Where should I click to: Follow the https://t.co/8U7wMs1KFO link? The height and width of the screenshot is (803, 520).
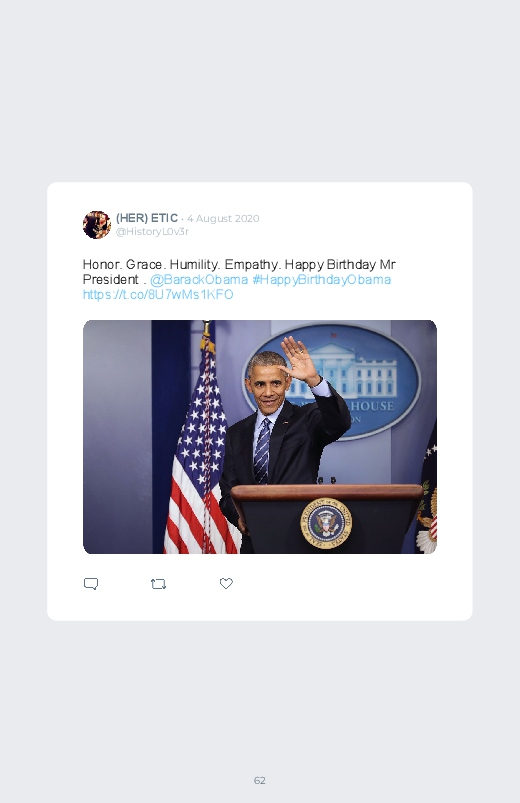point(158,294)
